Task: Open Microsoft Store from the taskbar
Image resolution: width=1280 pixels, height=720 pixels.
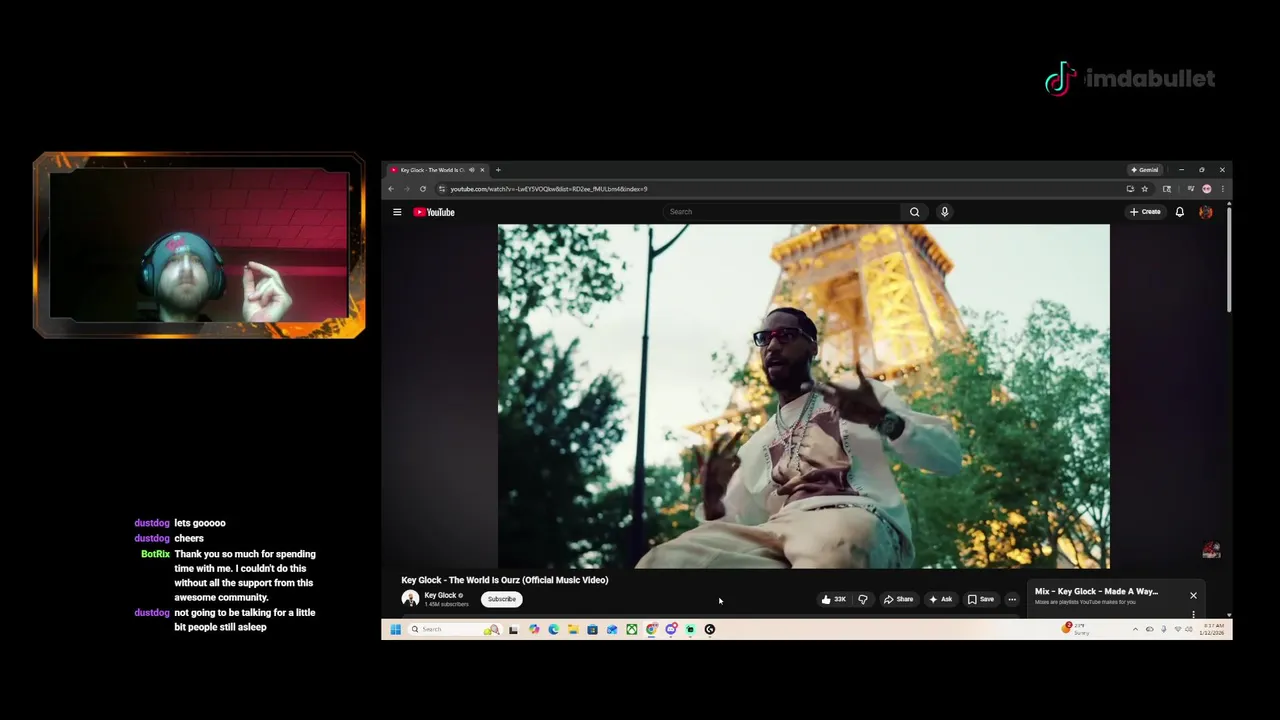Action: 592,629
